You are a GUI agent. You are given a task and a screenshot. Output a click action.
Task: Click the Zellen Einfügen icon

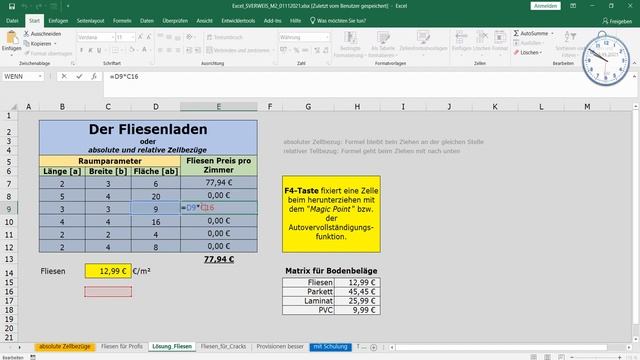point(461,38)
